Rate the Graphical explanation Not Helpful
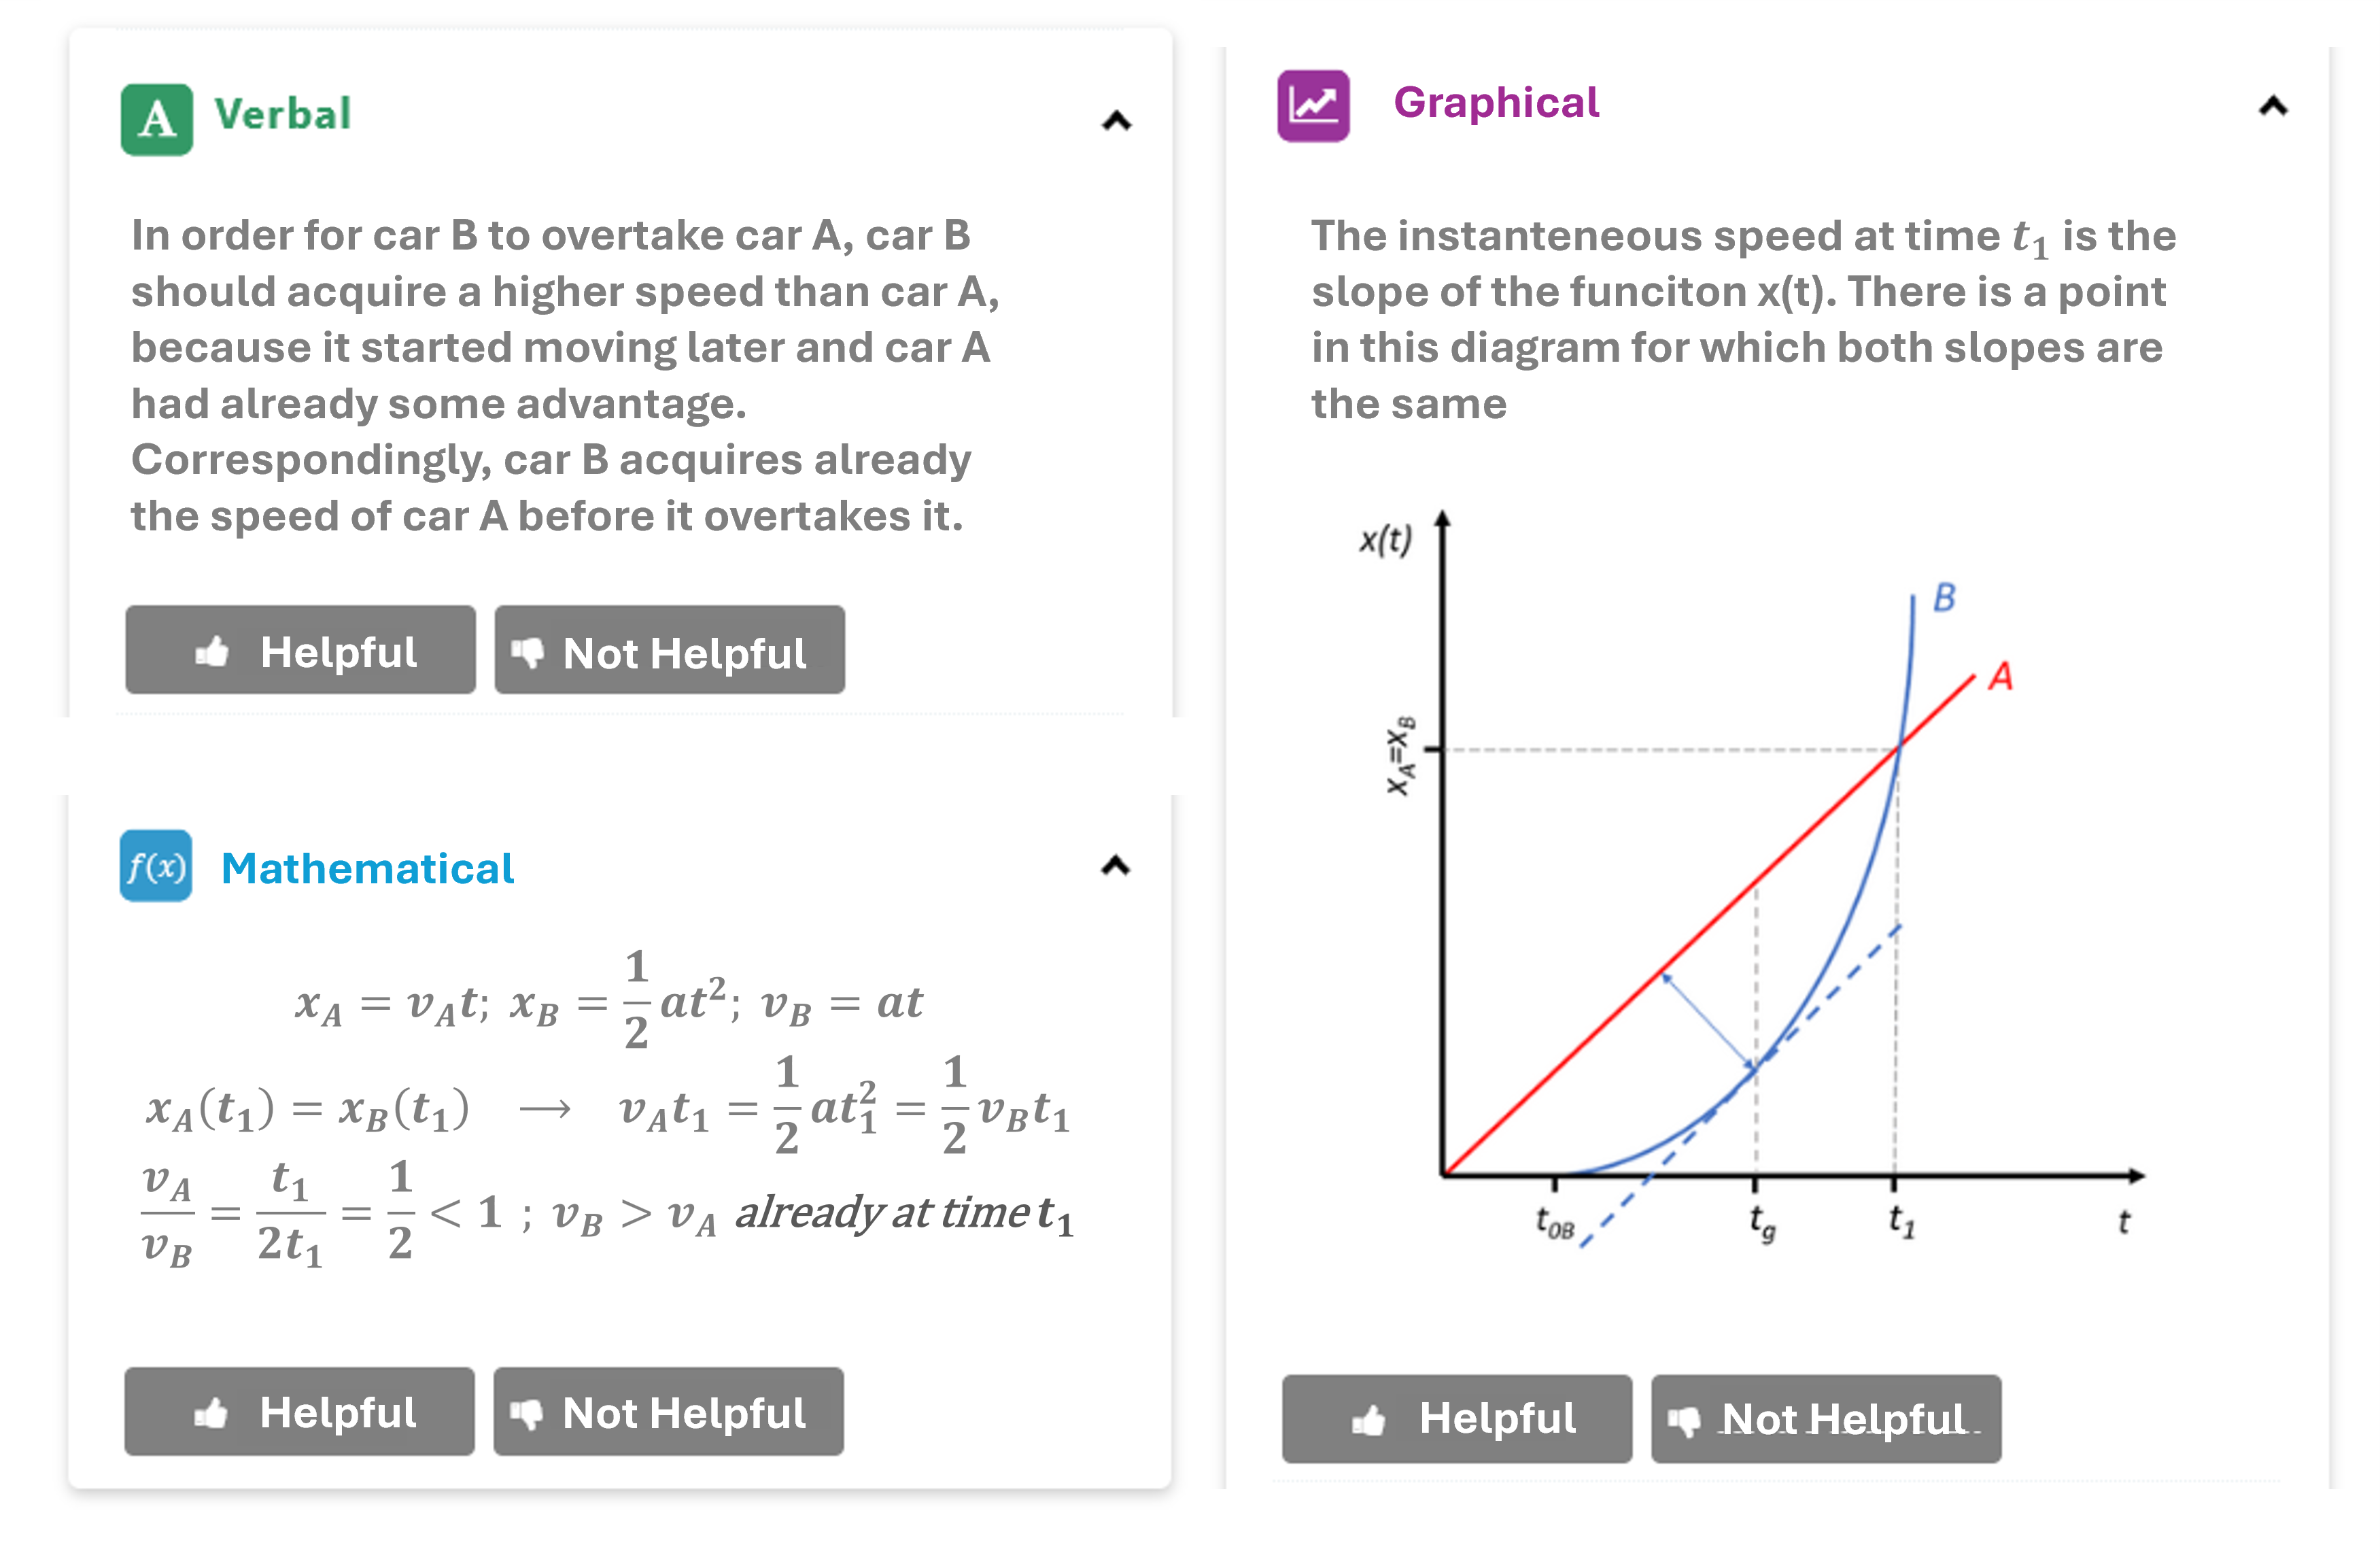2380x1564 pixels. point(1825,1418)
